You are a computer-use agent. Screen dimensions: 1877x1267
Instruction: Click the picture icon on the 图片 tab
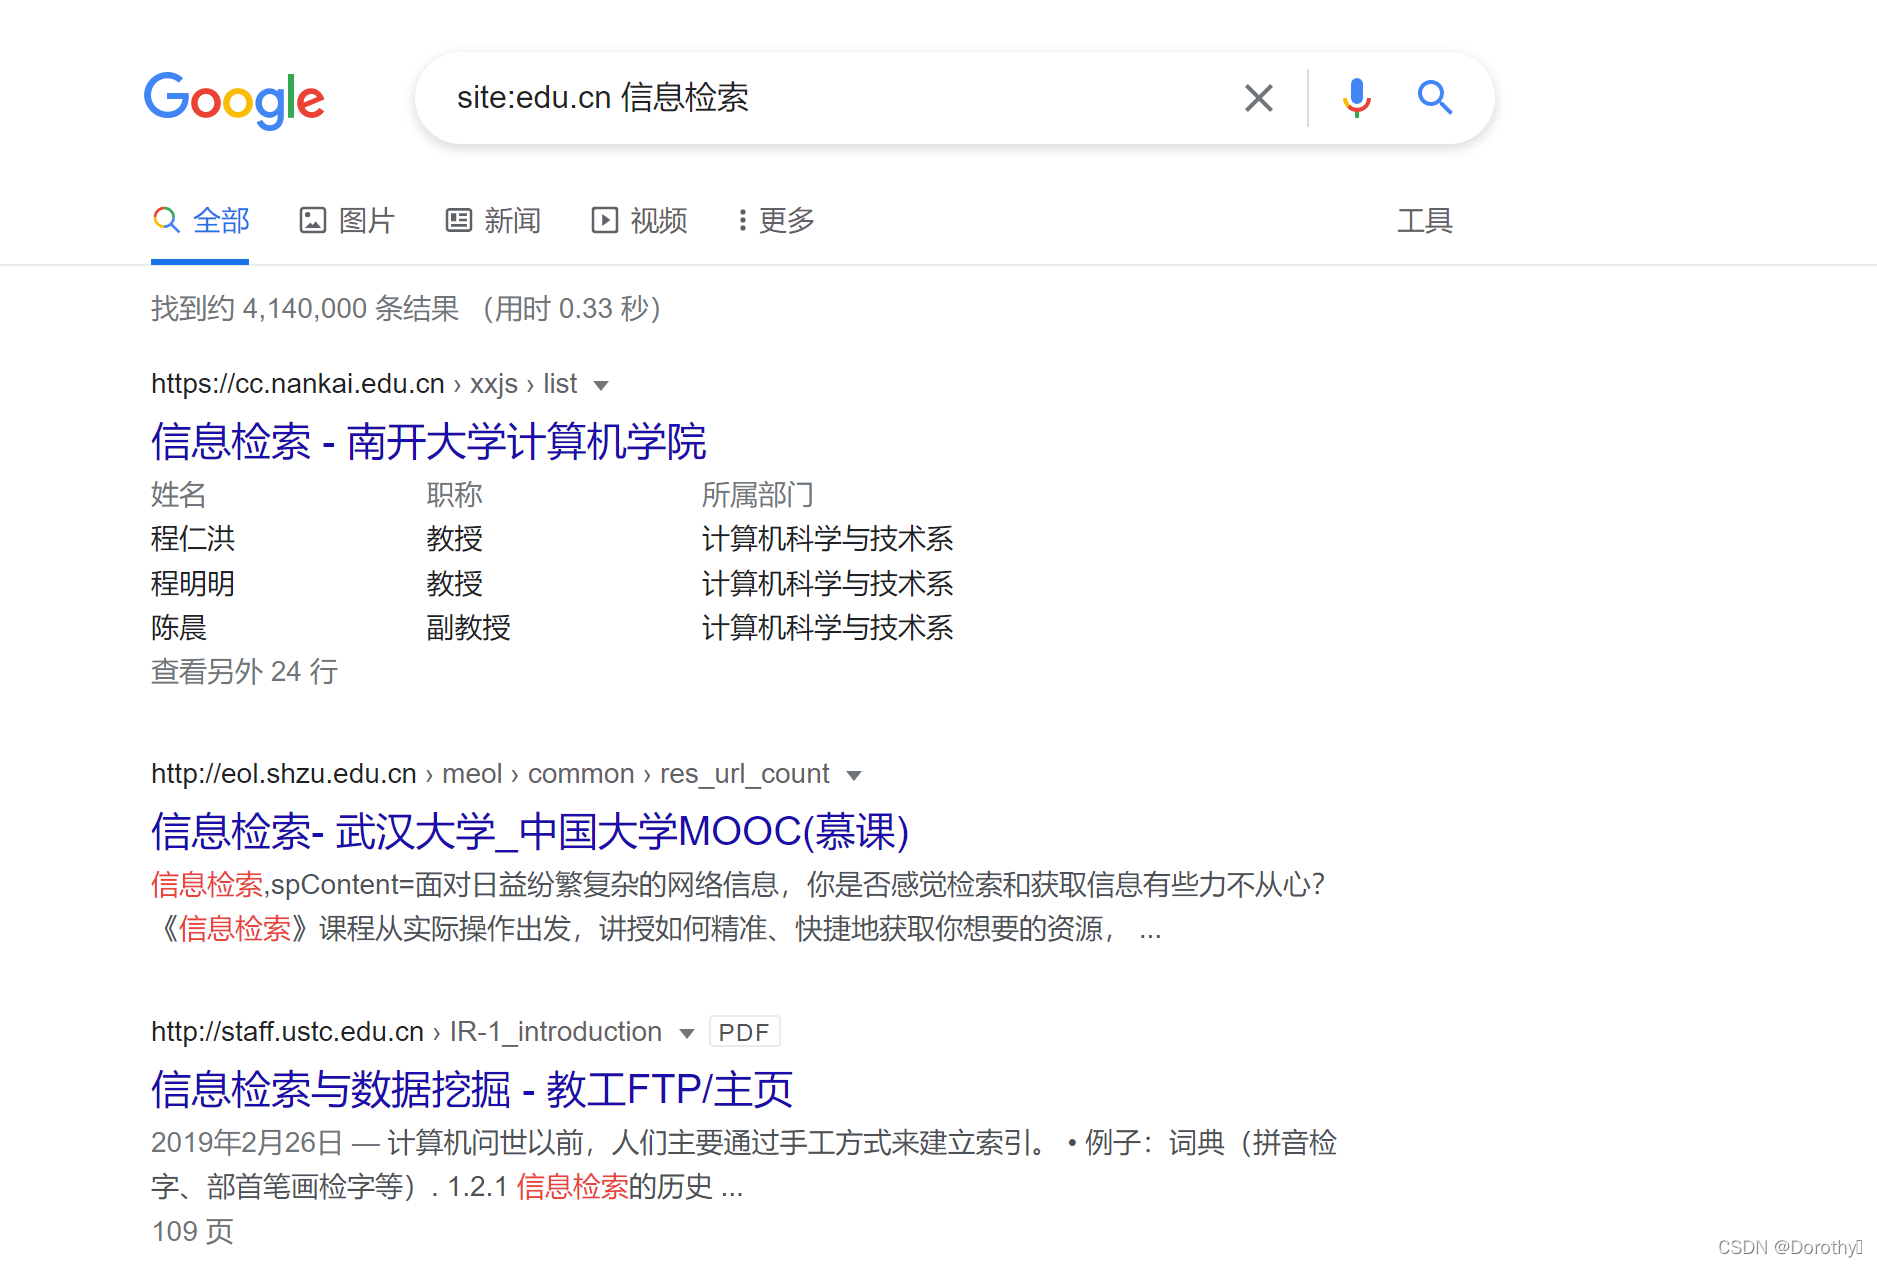313,220
